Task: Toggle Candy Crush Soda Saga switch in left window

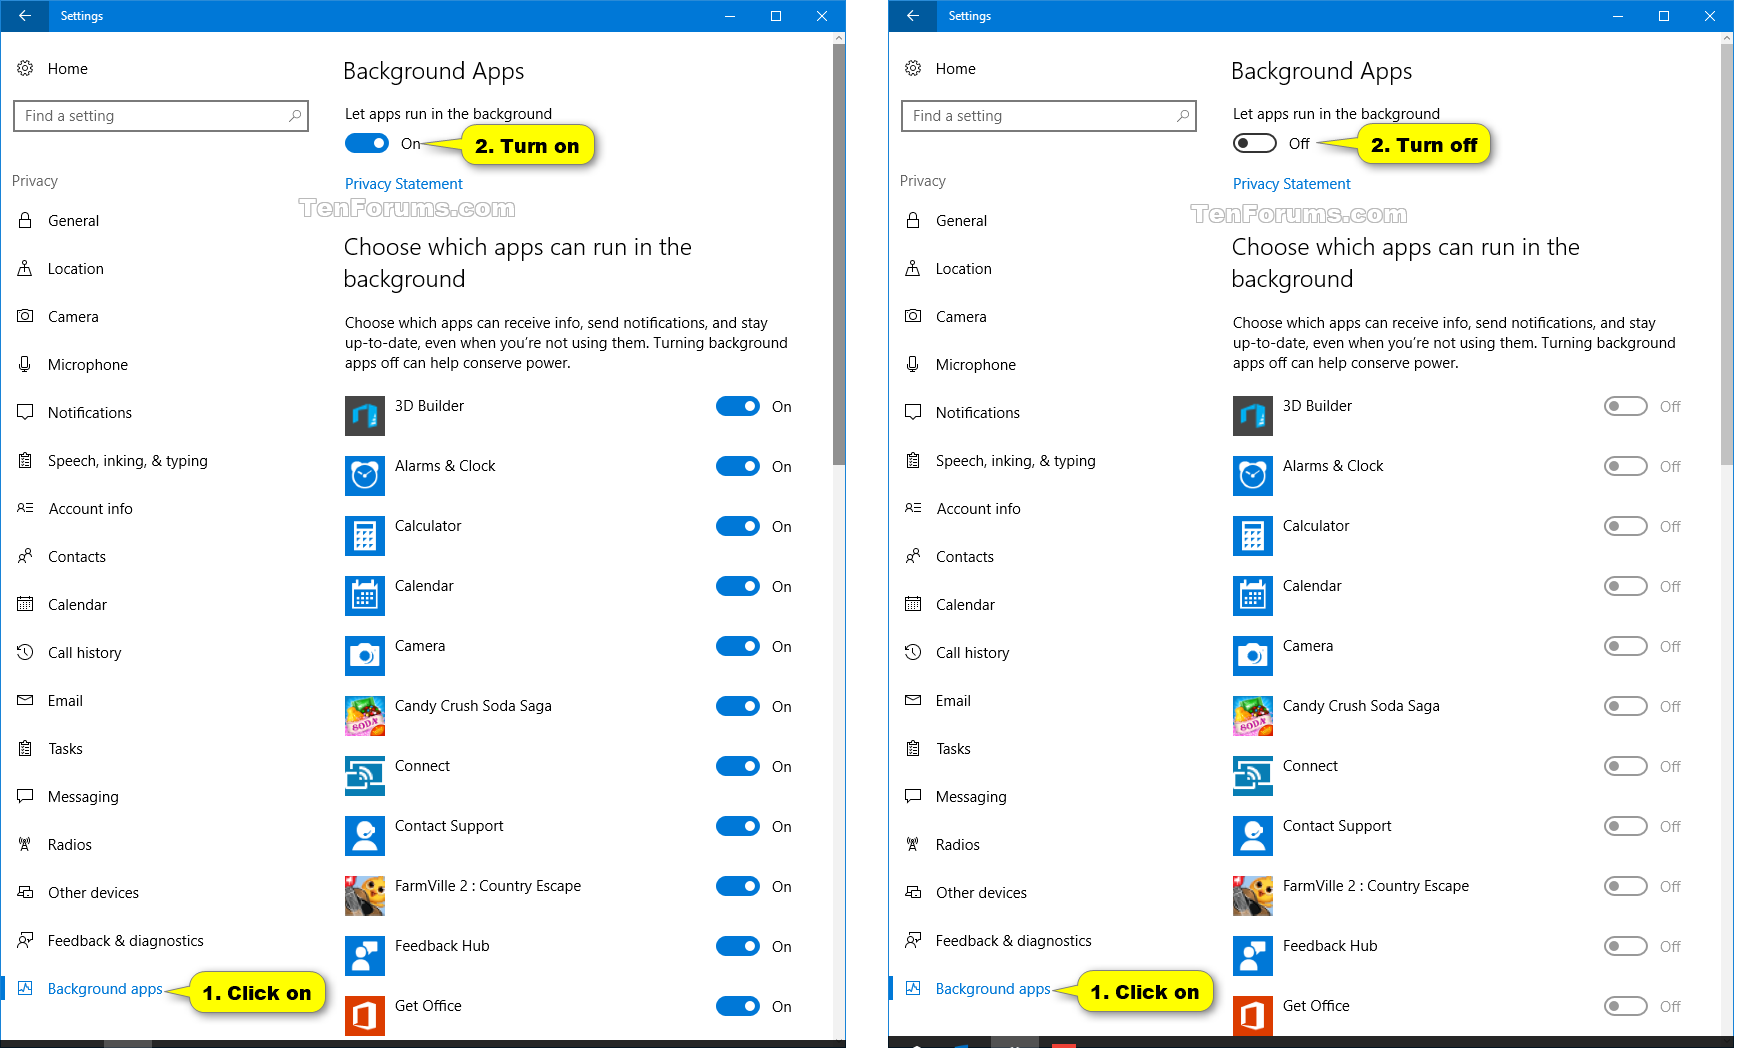Action: (738, 706)
